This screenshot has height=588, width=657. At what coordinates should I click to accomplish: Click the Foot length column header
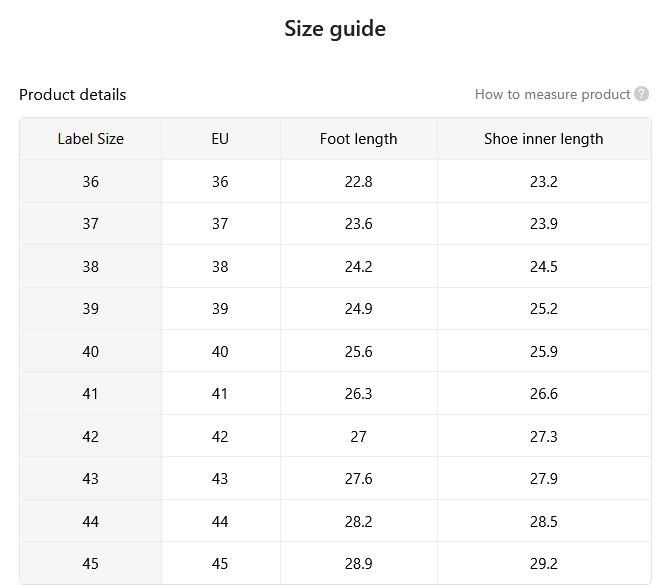(359, 139)
